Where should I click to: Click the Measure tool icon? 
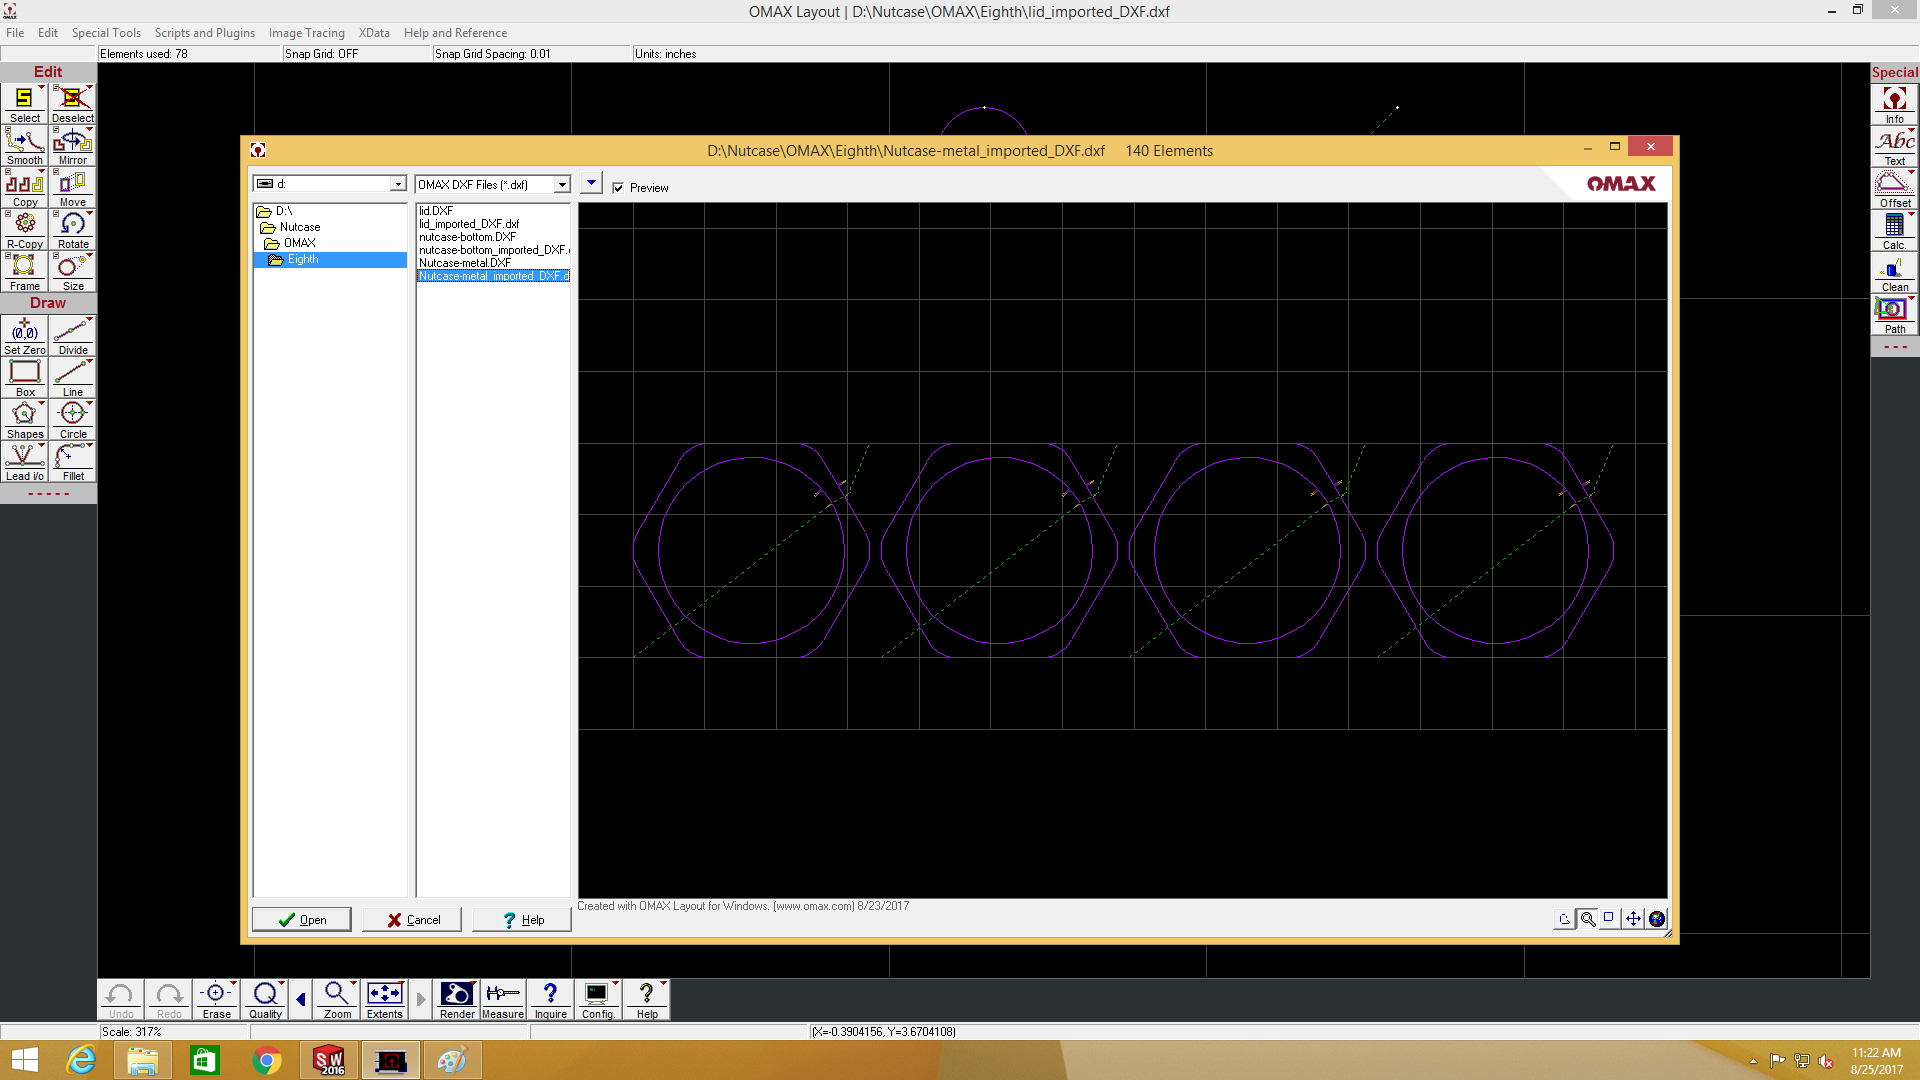pos(502,999)
